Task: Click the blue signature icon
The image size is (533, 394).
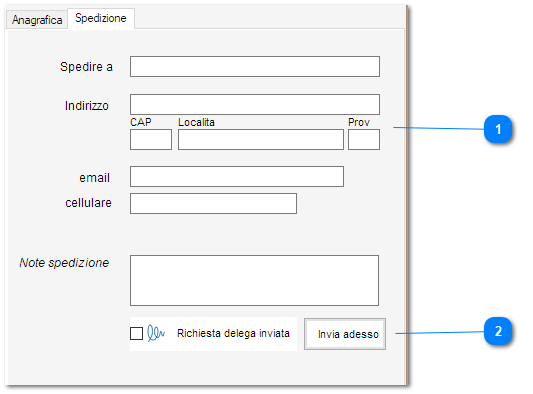Action: click(156, 333)
